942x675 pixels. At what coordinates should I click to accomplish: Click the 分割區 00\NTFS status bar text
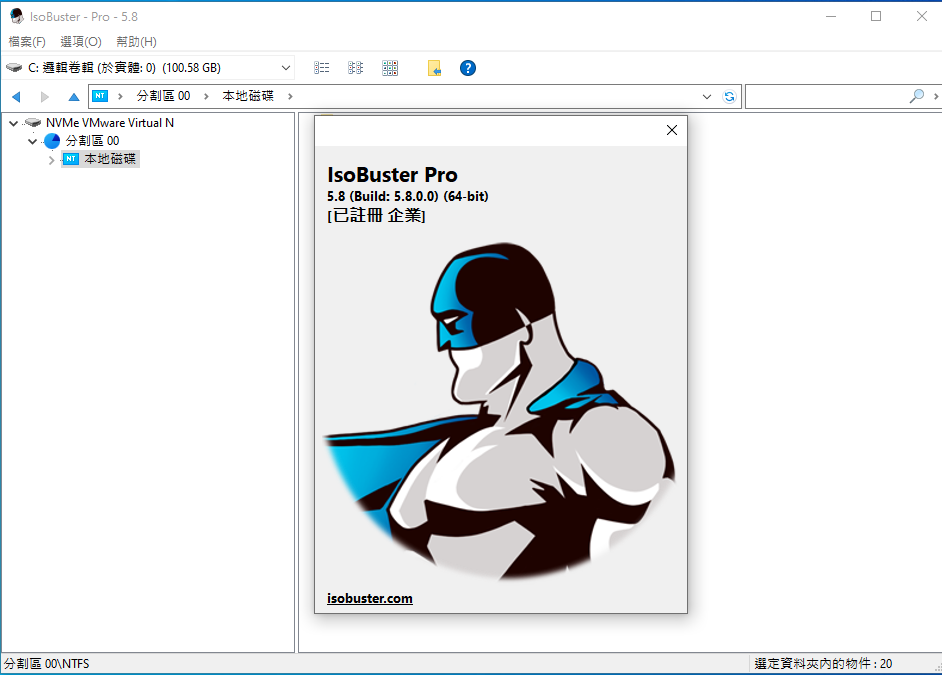pos(46,664)
